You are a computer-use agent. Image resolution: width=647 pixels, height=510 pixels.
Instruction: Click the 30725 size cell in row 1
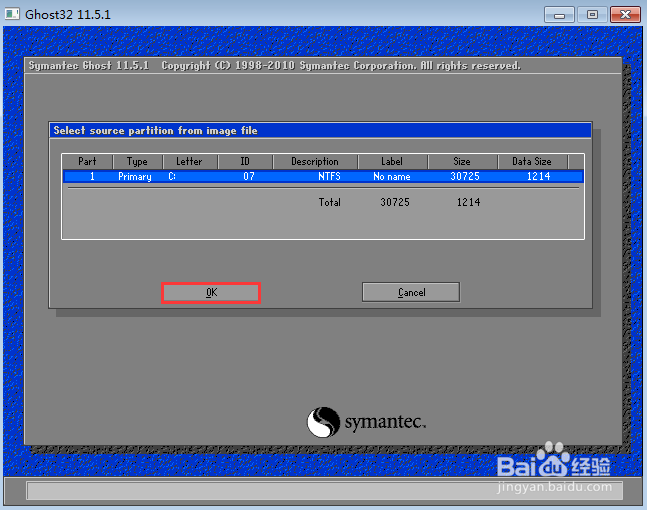(465, 177)
